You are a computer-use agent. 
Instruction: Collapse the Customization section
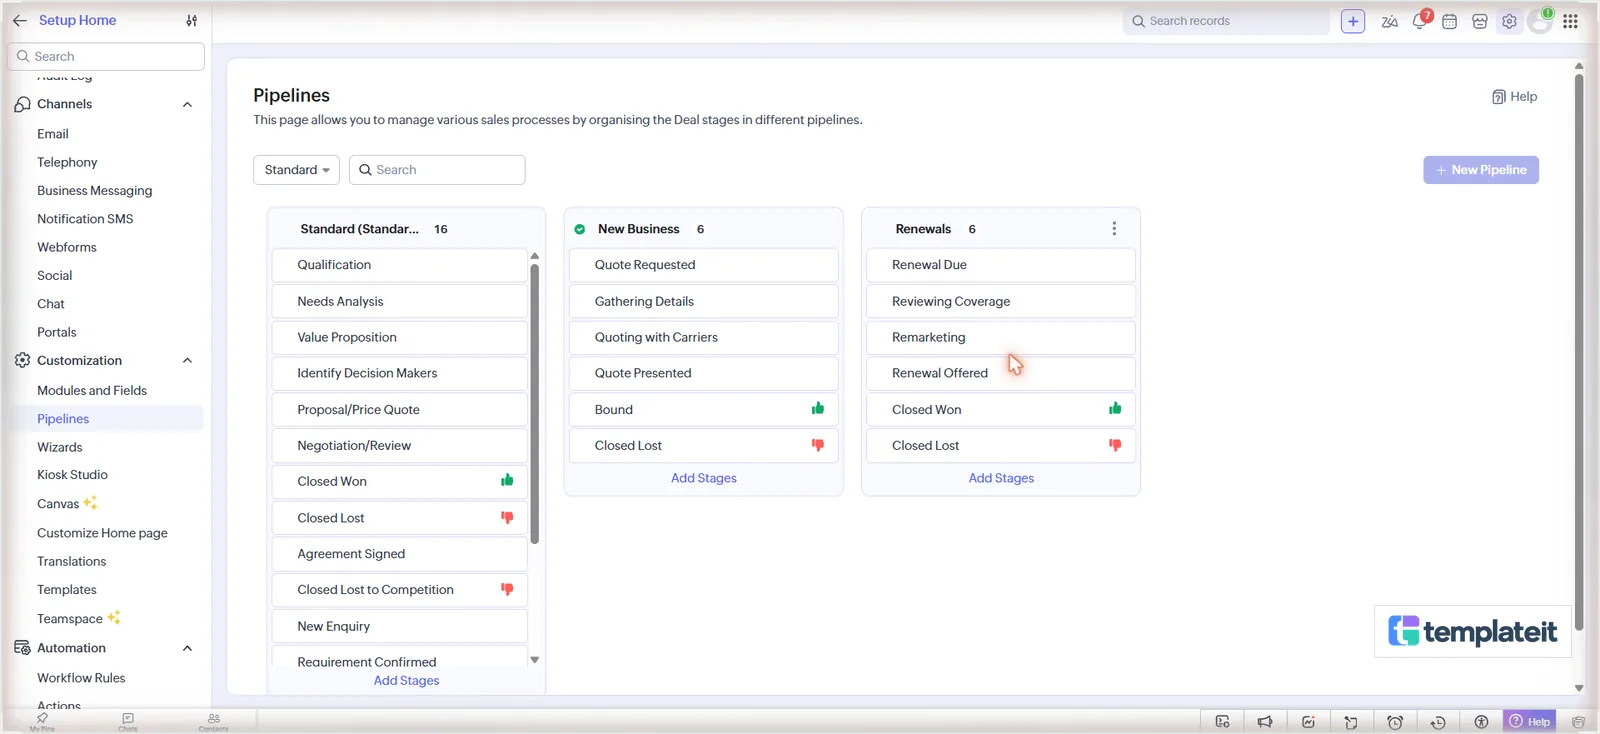pyautogui.click(x=187, y=361)
